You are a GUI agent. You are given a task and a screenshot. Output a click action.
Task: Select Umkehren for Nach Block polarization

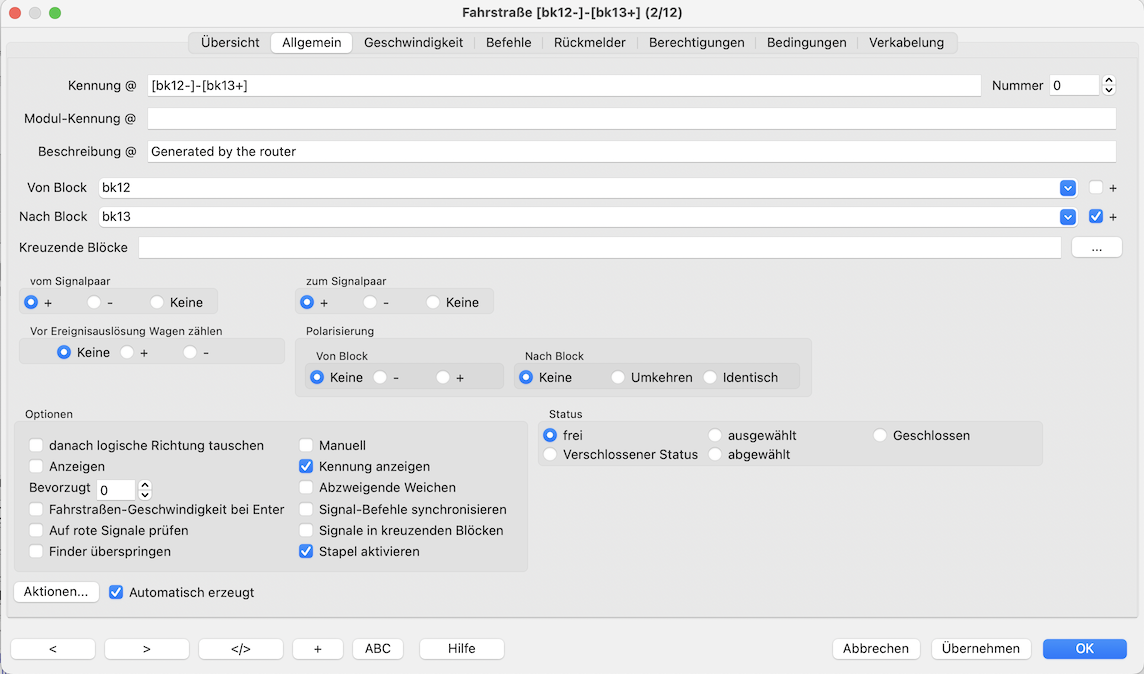tap(619, 378)
